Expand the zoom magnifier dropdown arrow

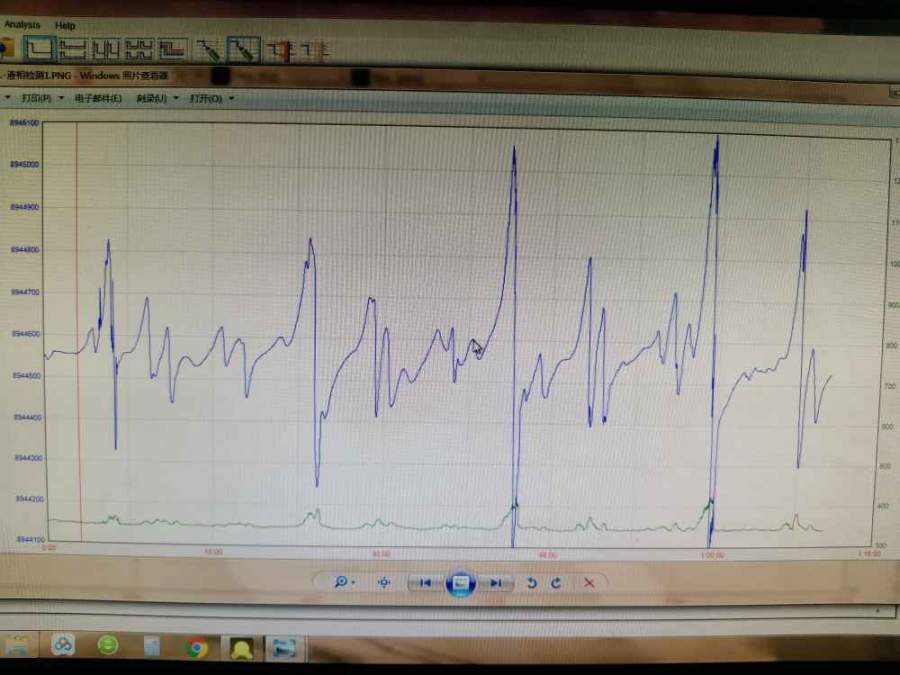(353, 583)
